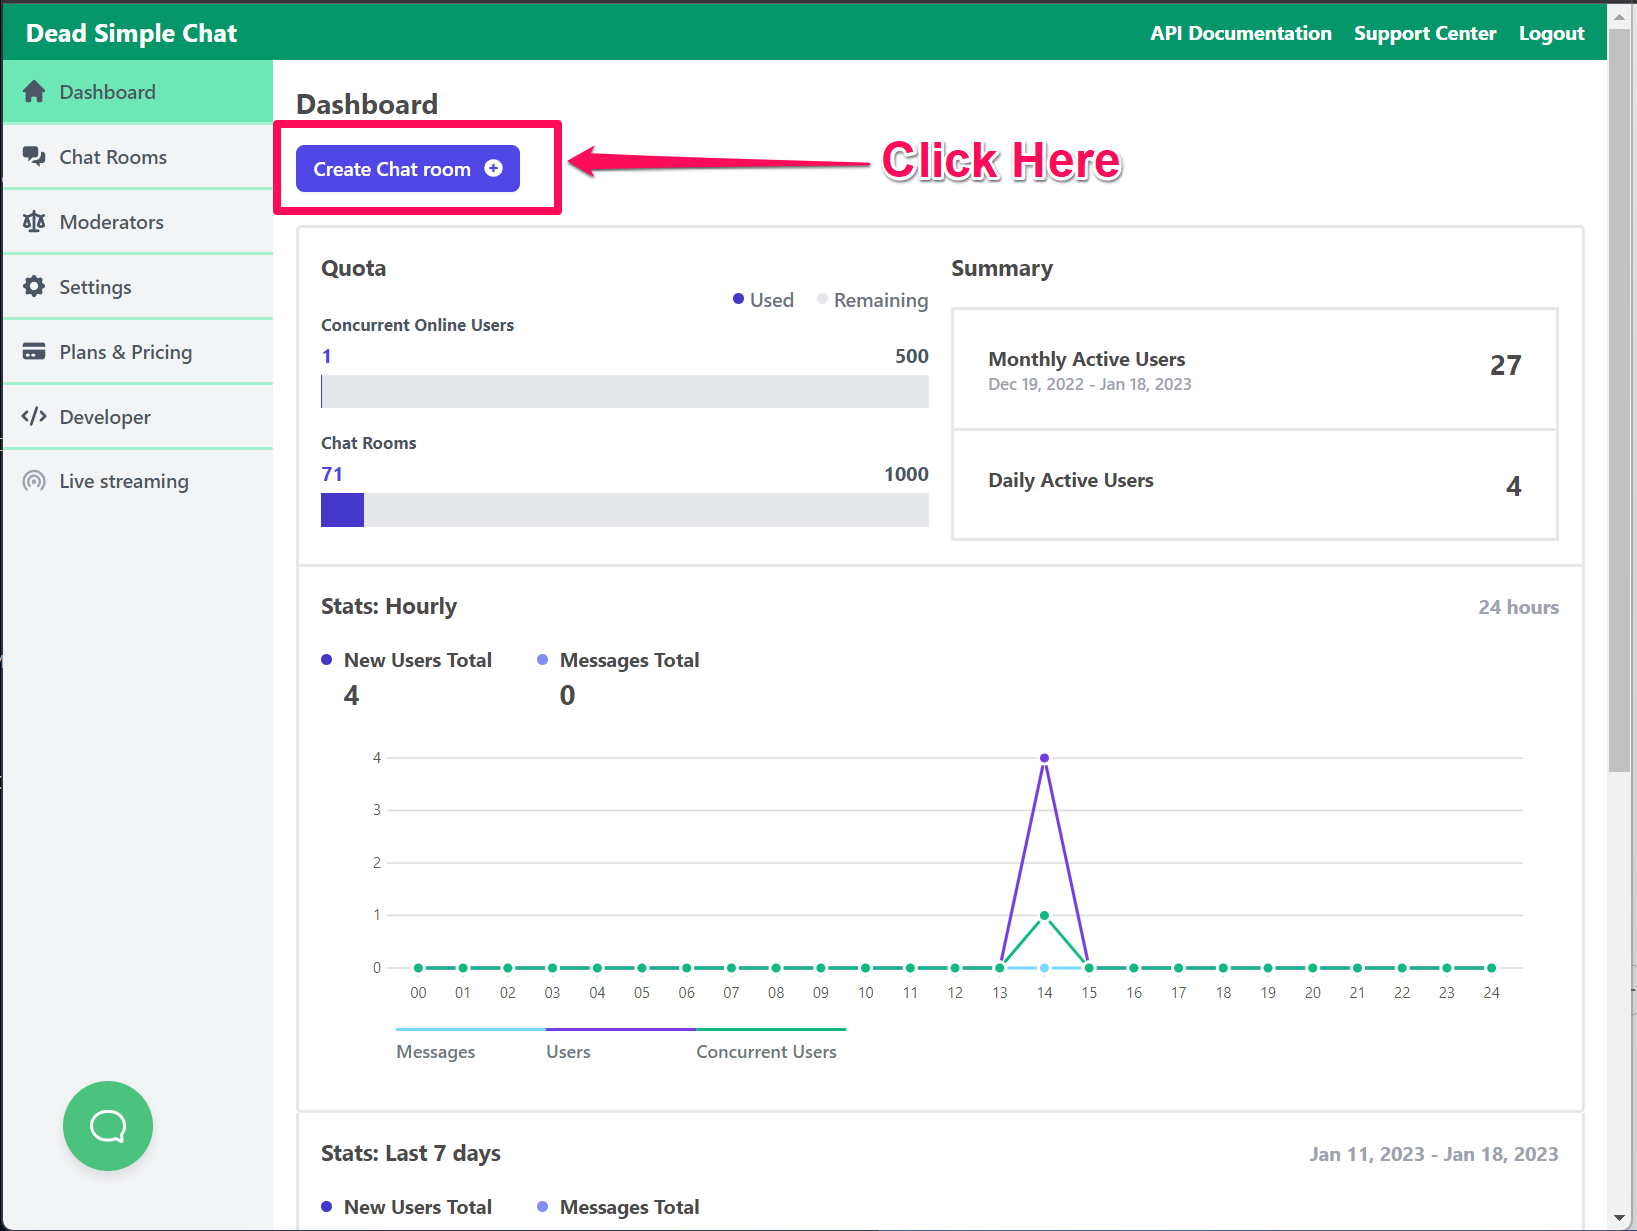Click the Chat Rooms quota progress bar
The width and height of the screenshot is (1637, 1231).
(x=625, y=510)
